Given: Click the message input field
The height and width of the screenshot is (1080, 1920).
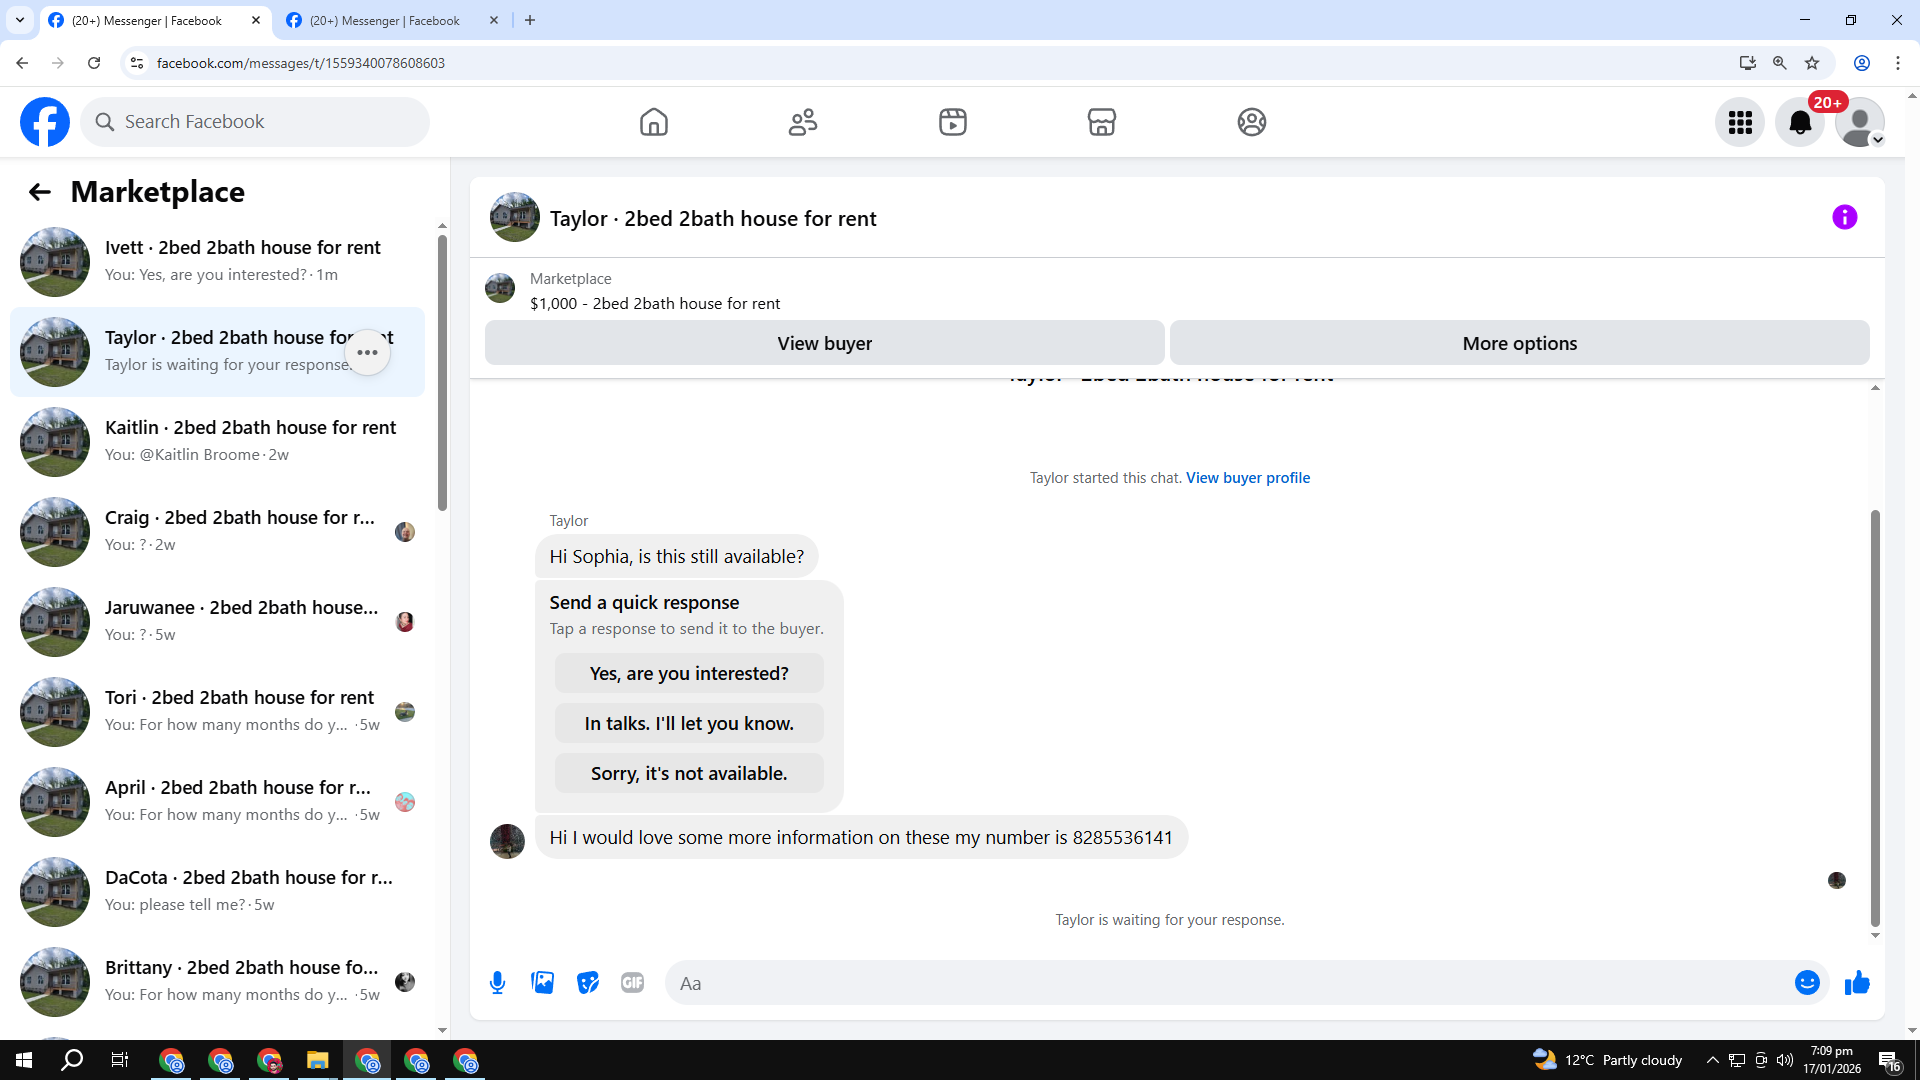Looking at the screenshot, I should [1230, 983].
